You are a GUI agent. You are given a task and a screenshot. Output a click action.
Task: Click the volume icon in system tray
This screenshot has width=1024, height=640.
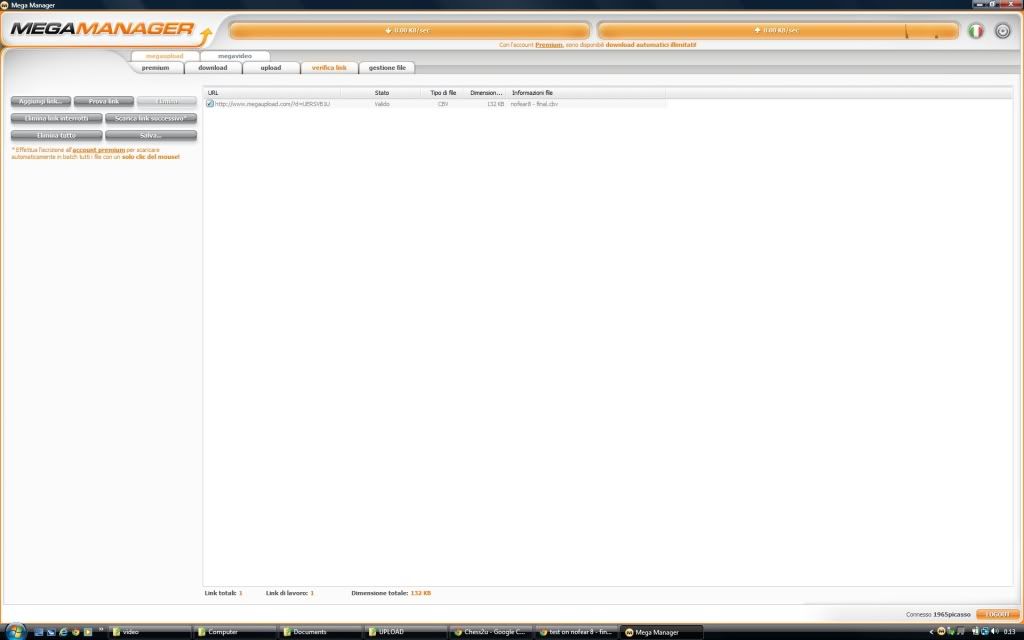click(995, 632)
